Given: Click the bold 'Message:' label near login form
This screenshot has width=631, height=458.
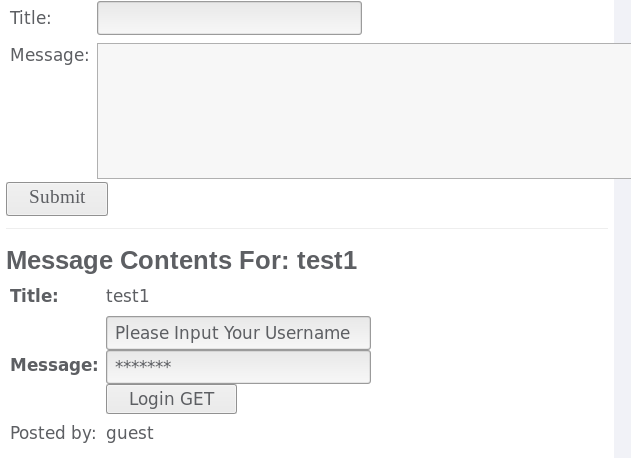Looking at the screenshot, I should pos(54,365).
